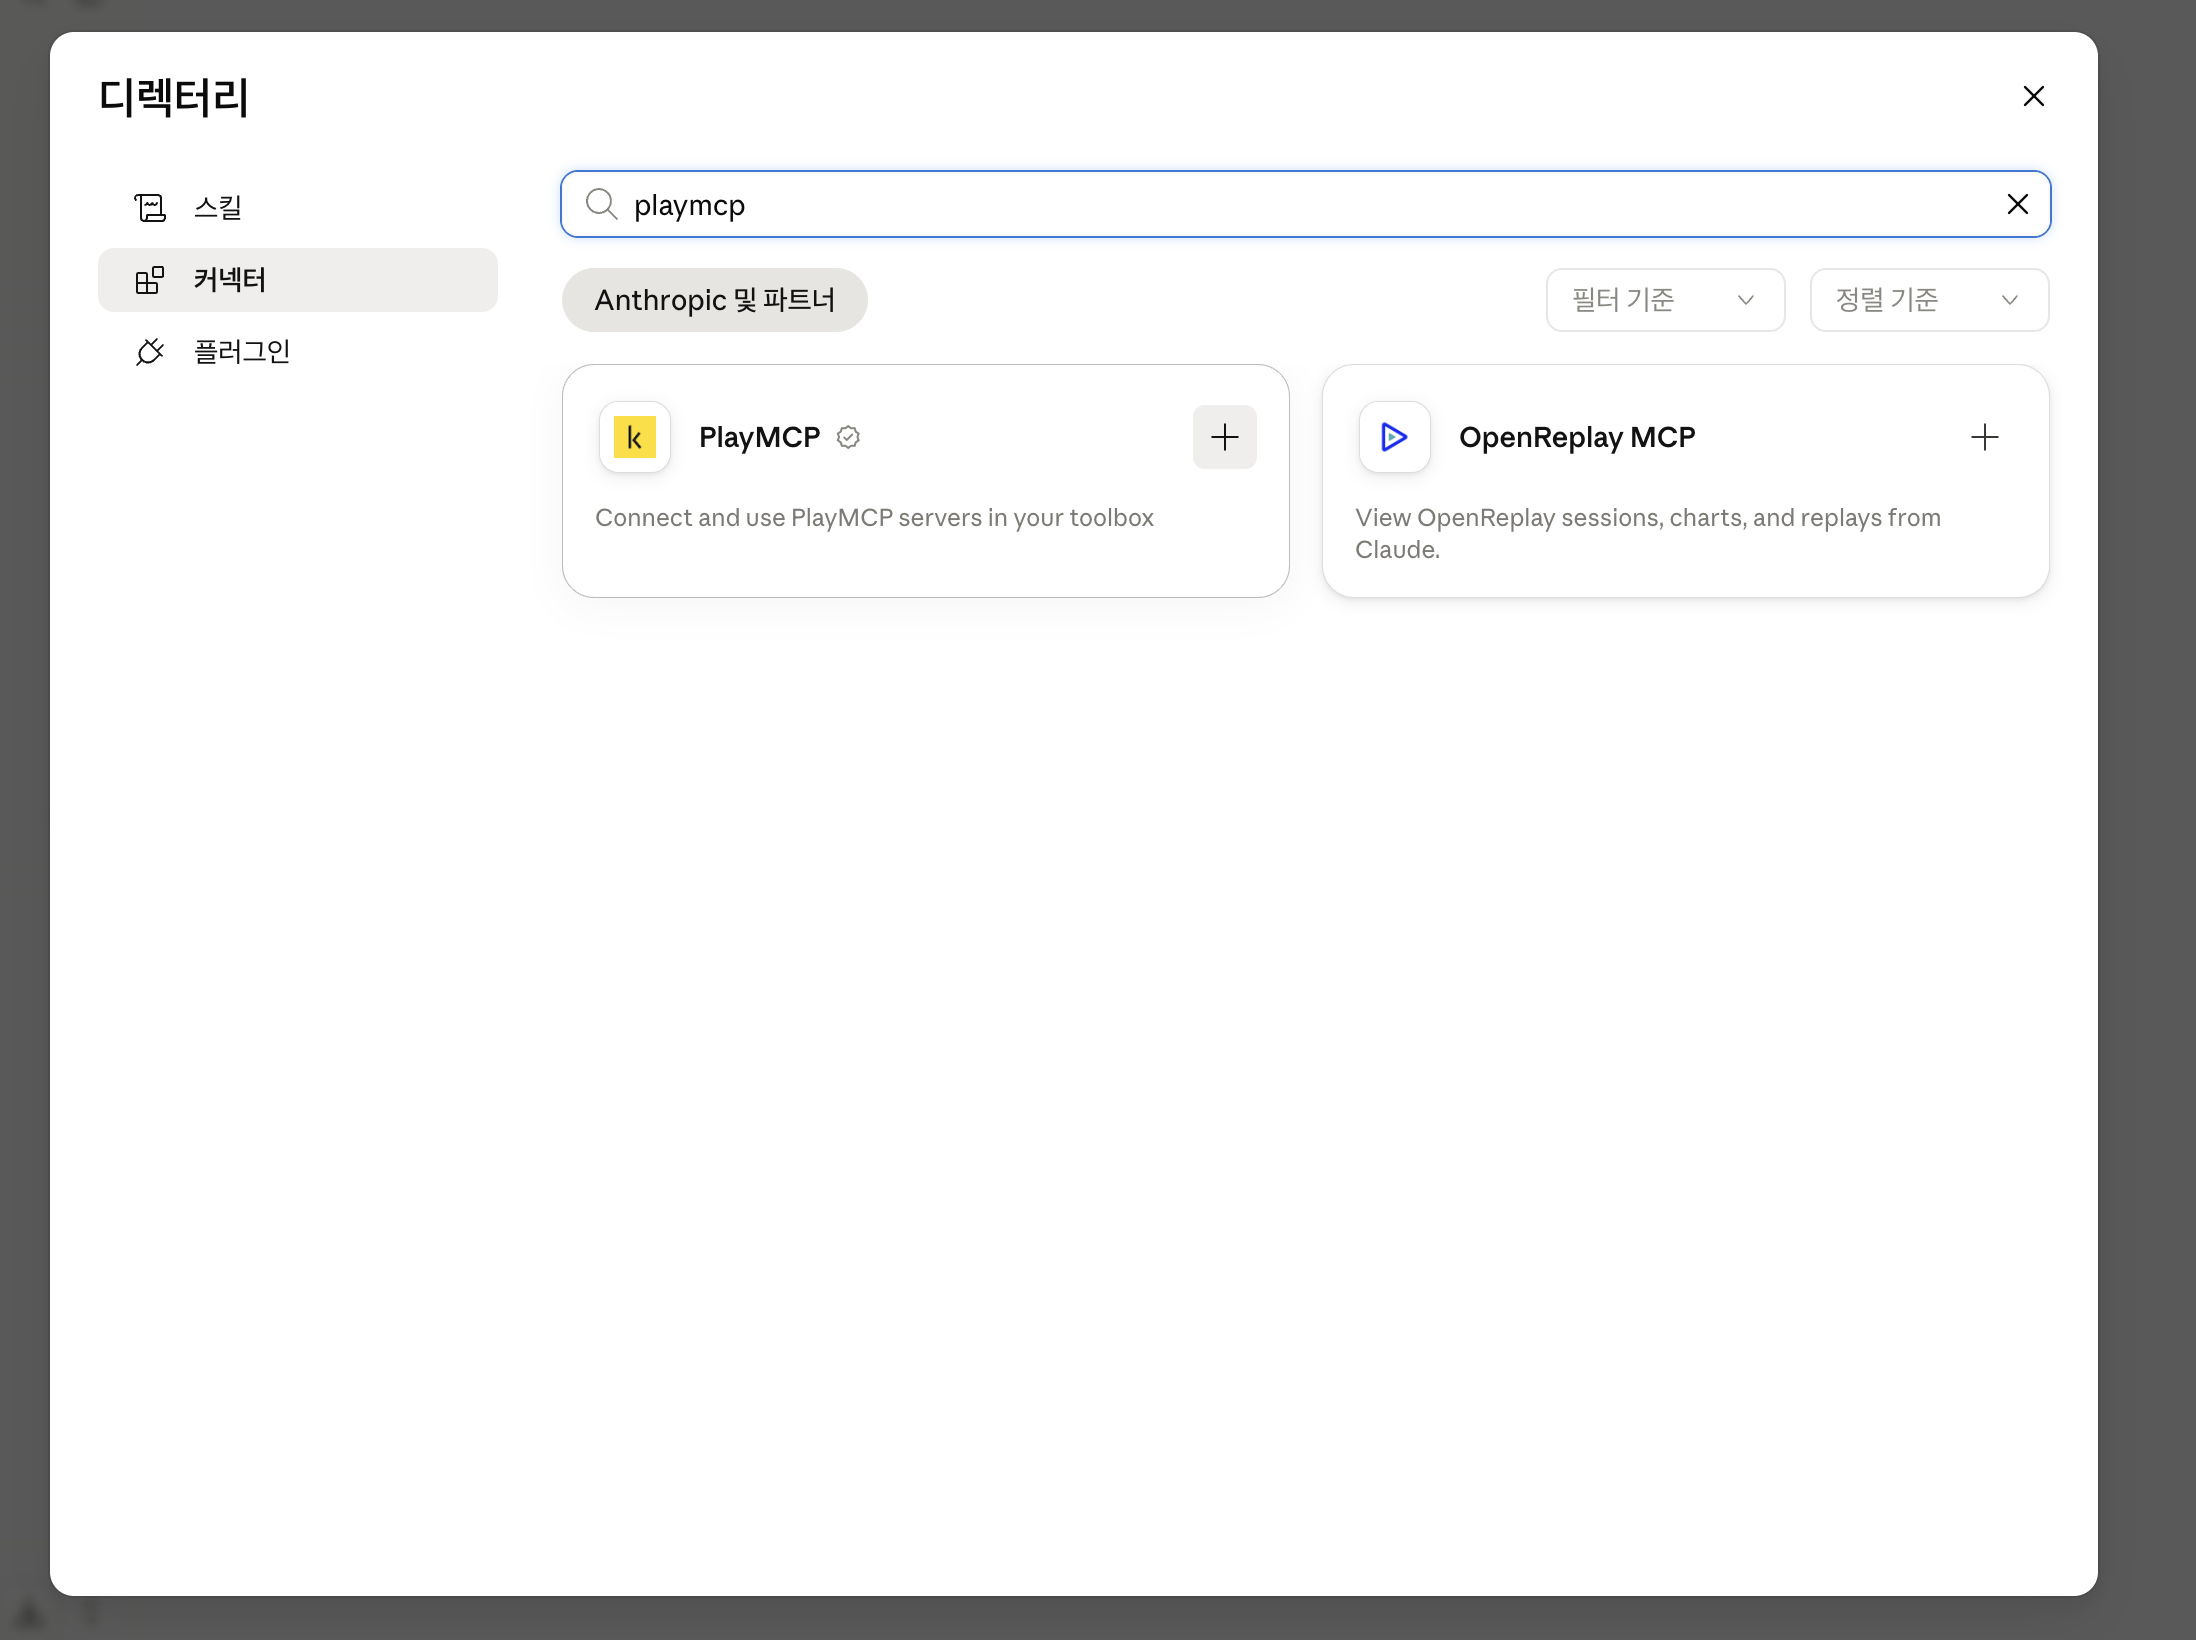Open the PlayMCP connector card title
This screenshot has width=2196, height=1640.
[759, 437]
